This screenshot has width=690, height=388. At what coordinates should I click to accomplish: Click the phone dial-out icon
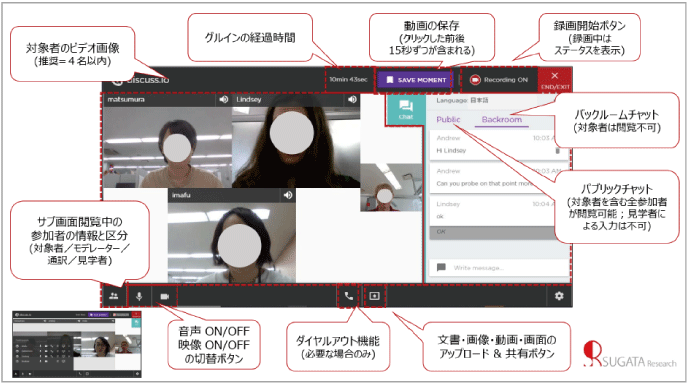pos(350,296)
